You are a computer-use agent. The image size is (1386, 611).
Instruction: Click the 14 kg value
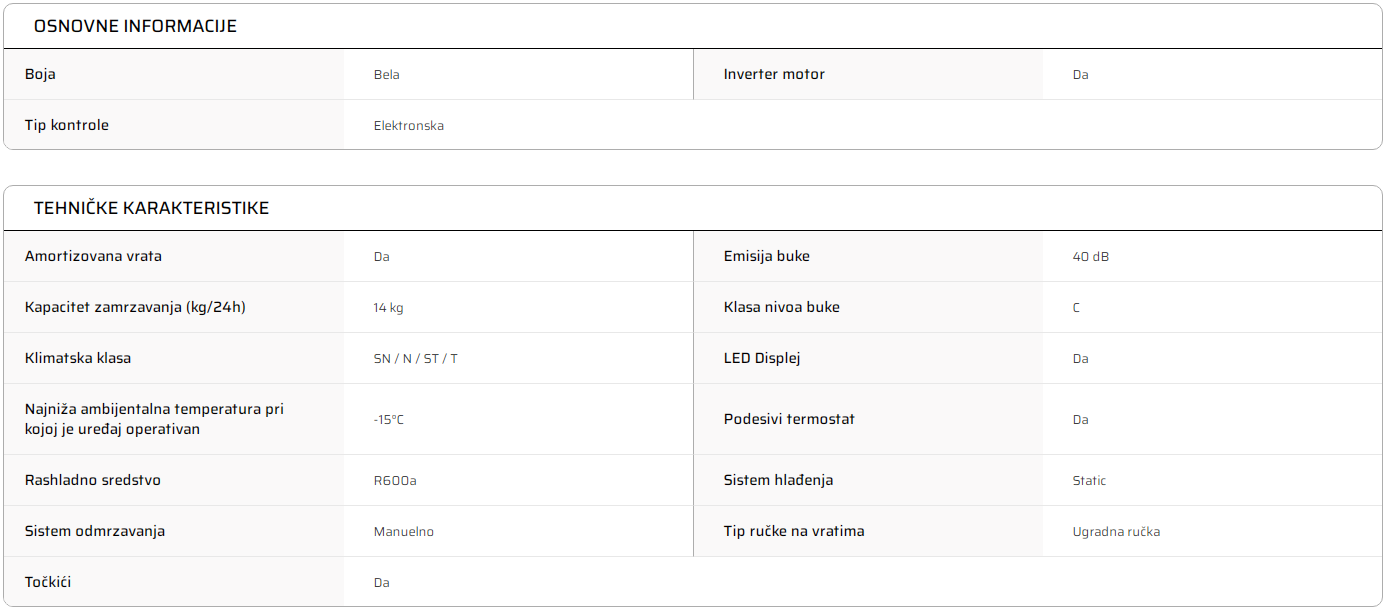point(388,308)
